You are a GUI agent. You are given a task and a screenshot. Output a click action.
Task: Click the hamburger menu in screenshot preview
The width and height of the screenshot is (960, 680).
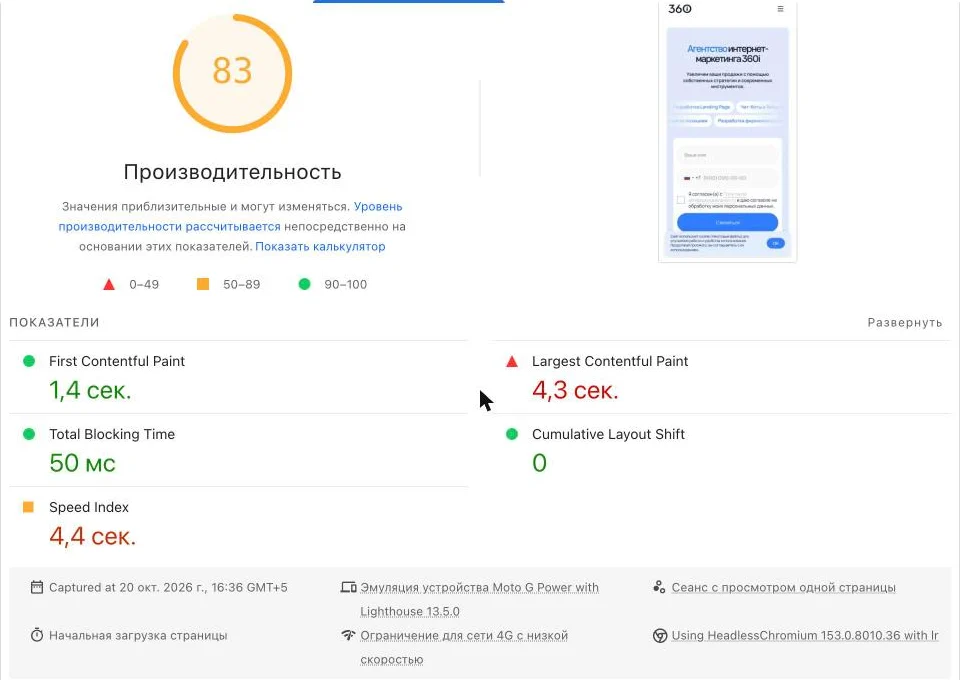coord(780,9)
